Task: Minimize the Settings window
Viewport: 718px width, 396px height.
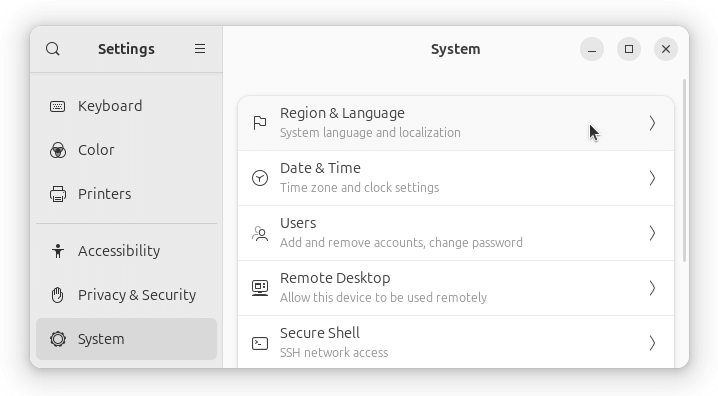Action: coord(592,49)
